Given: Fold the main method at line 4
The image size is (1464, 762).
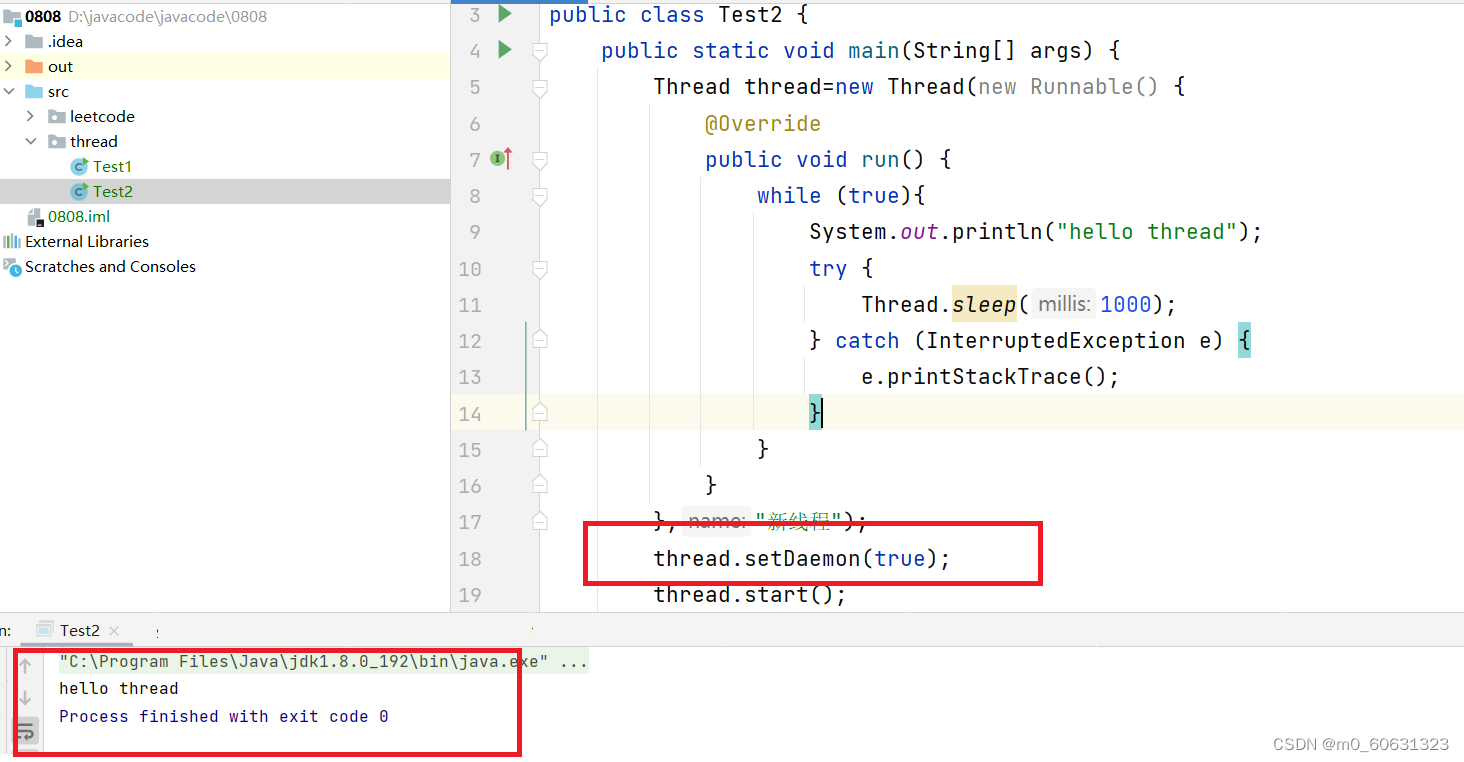Looking at the screenshot, I should coord(540,50).
